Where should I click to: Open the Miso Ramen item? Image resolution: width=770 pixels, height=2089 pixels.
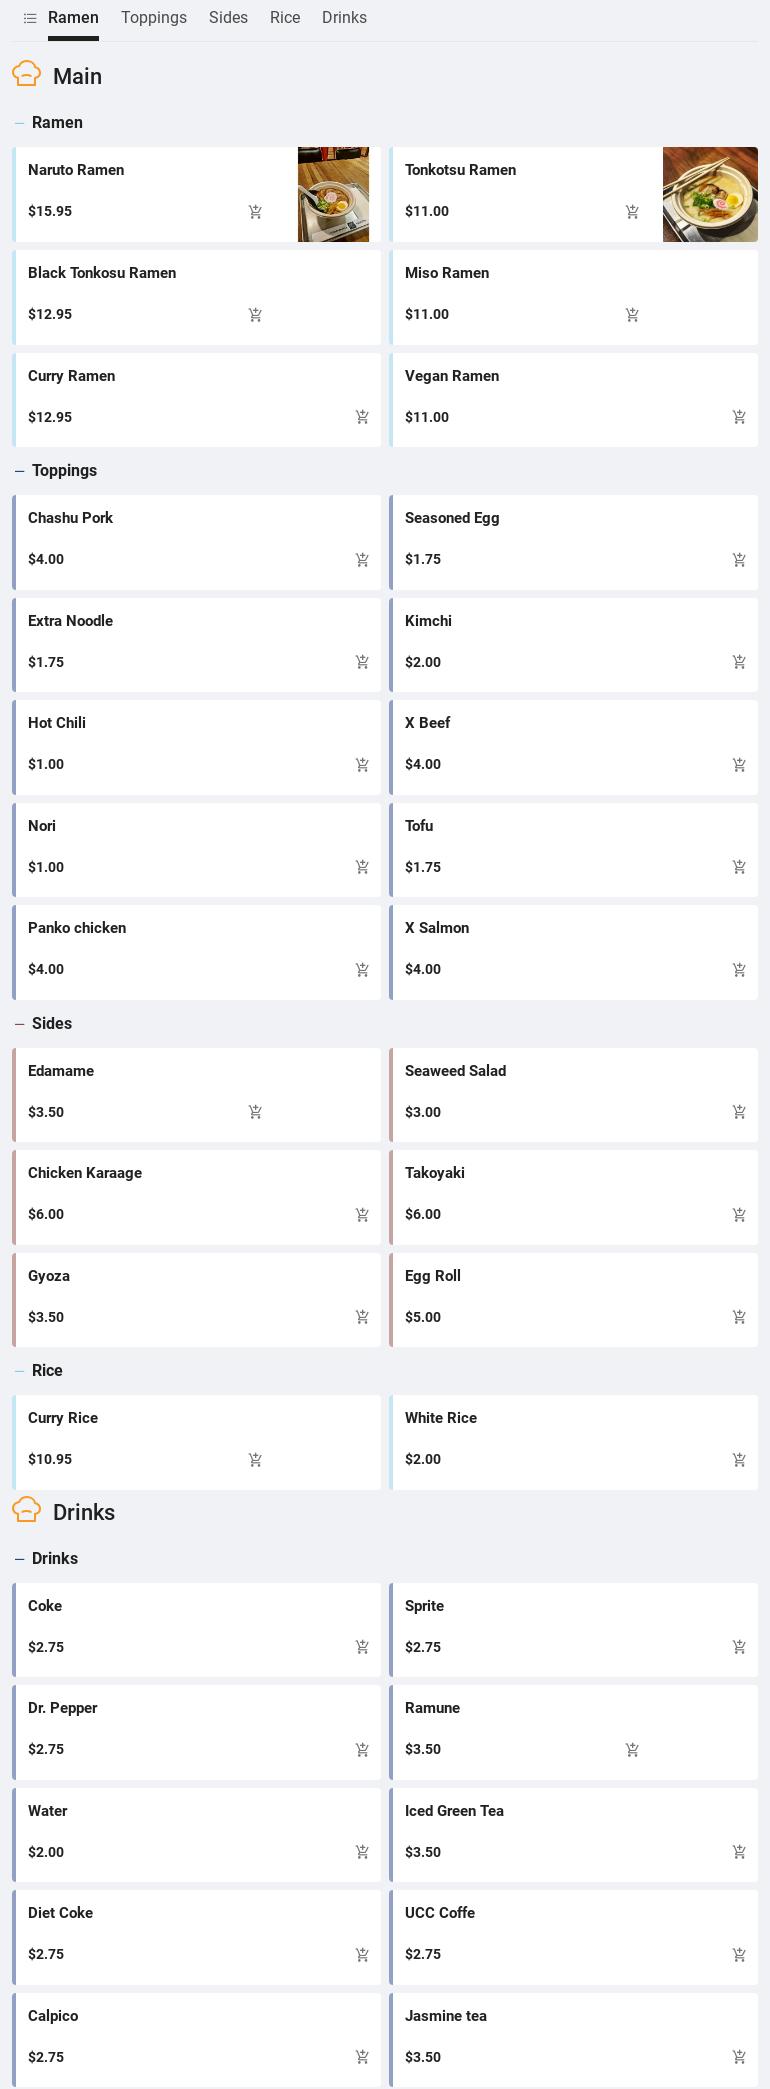[x=447, y=273]
